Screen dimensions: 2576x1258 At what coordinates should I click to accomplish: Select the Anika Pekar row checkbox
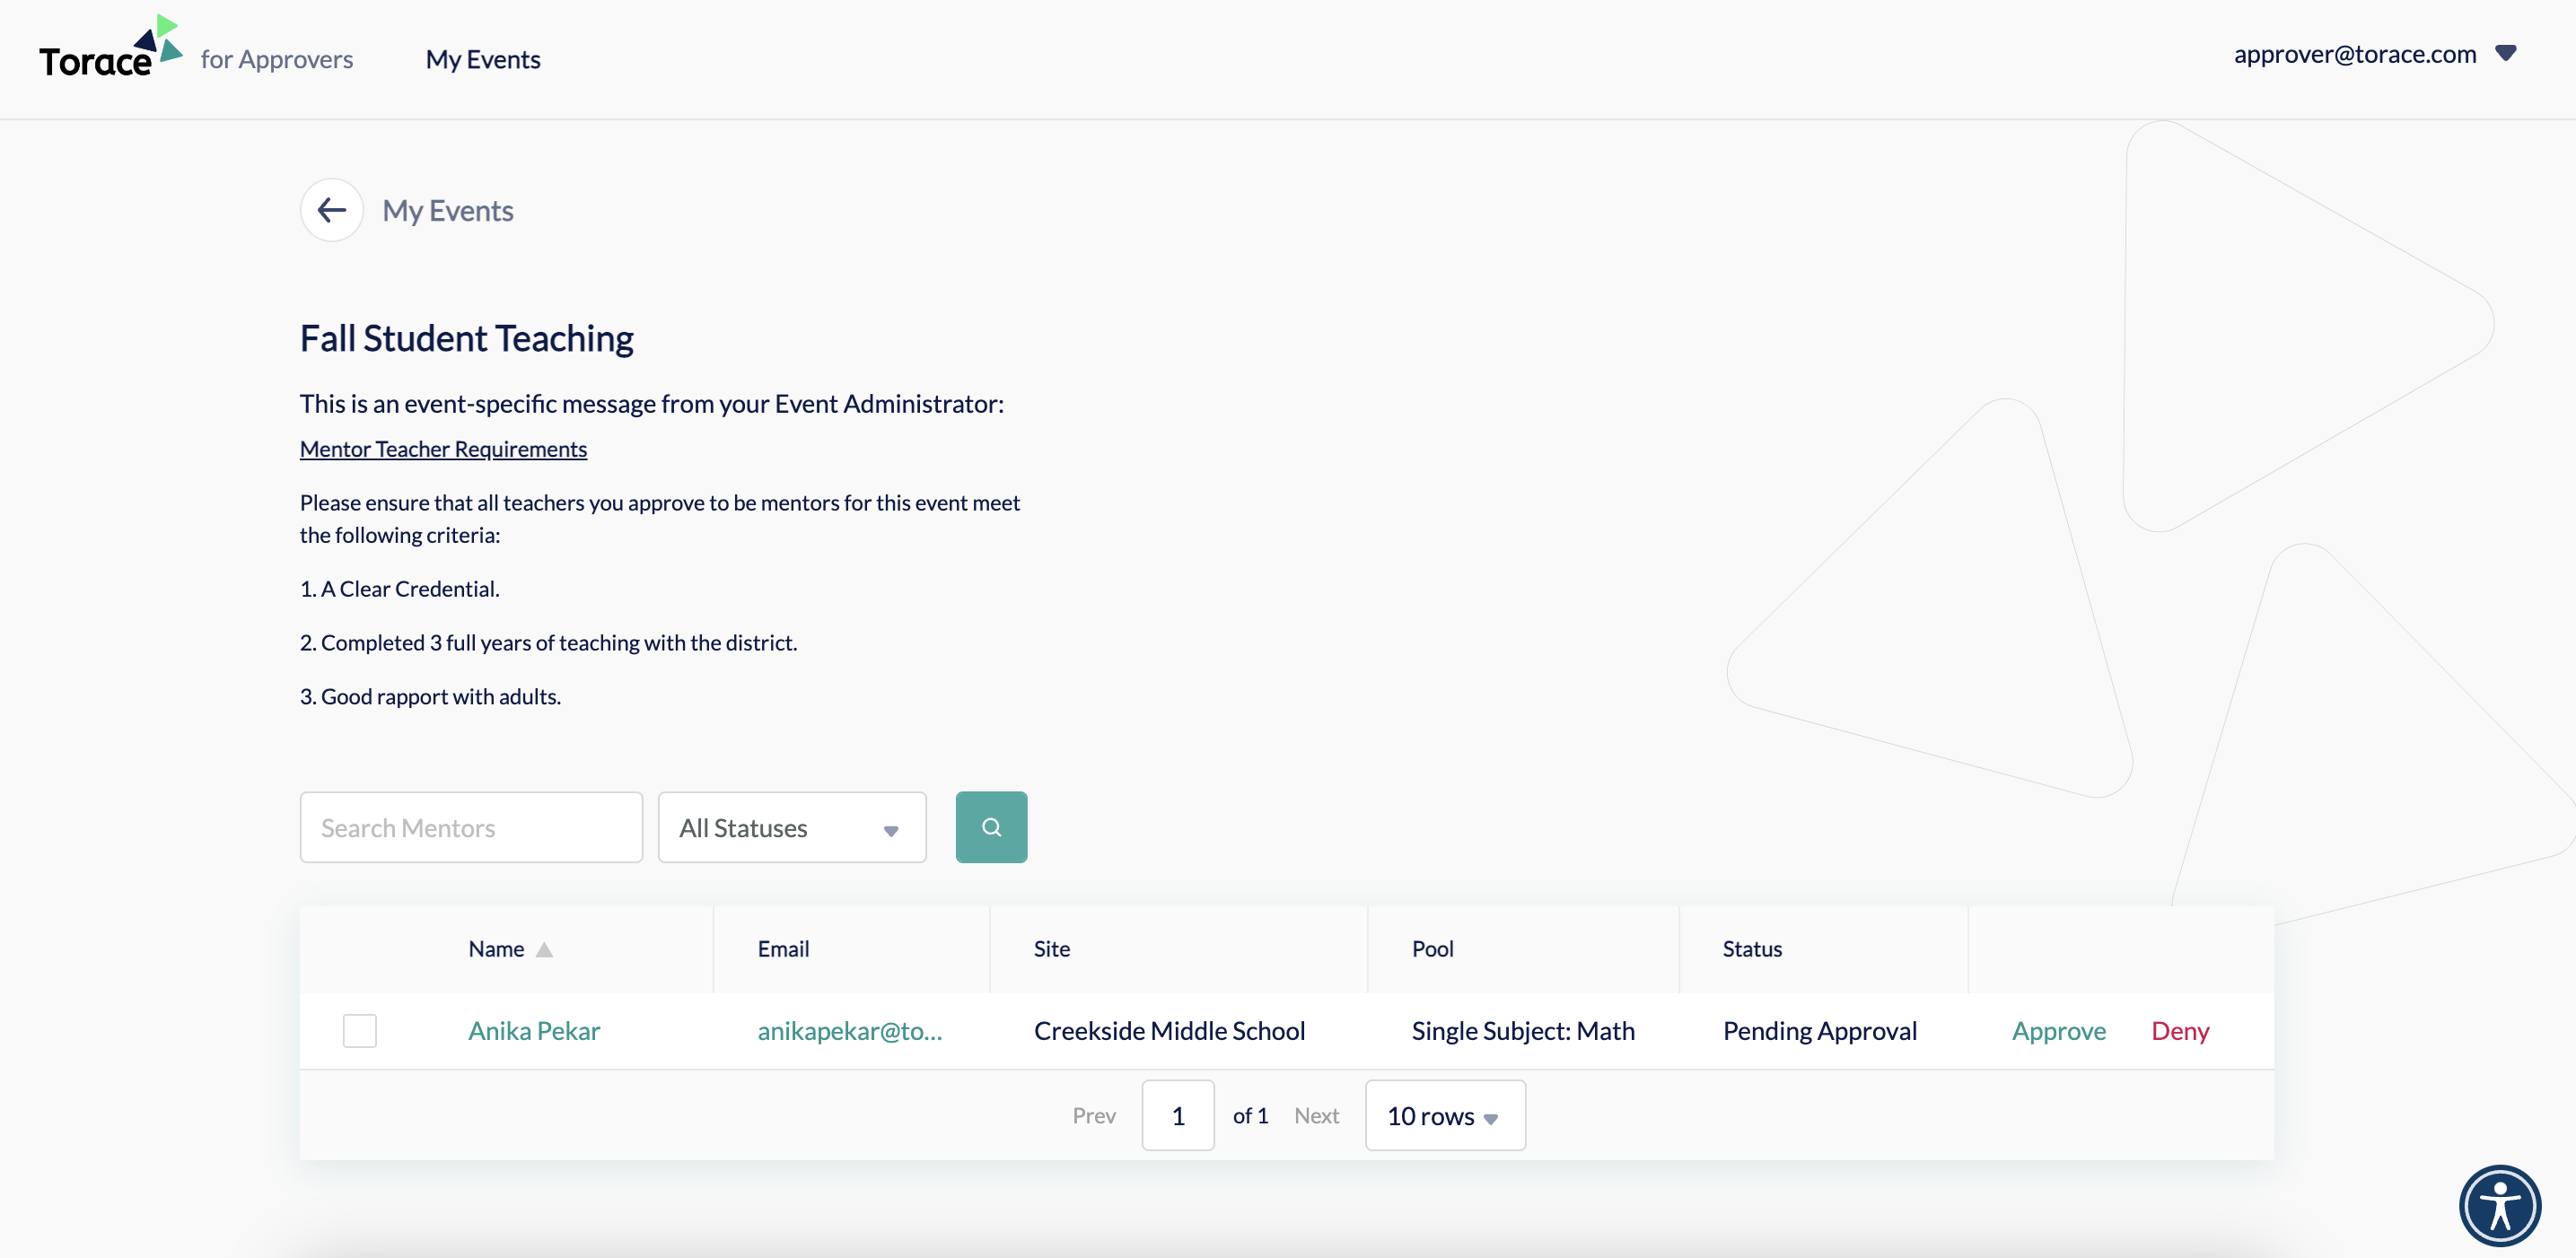click(x=359, y=1030)
